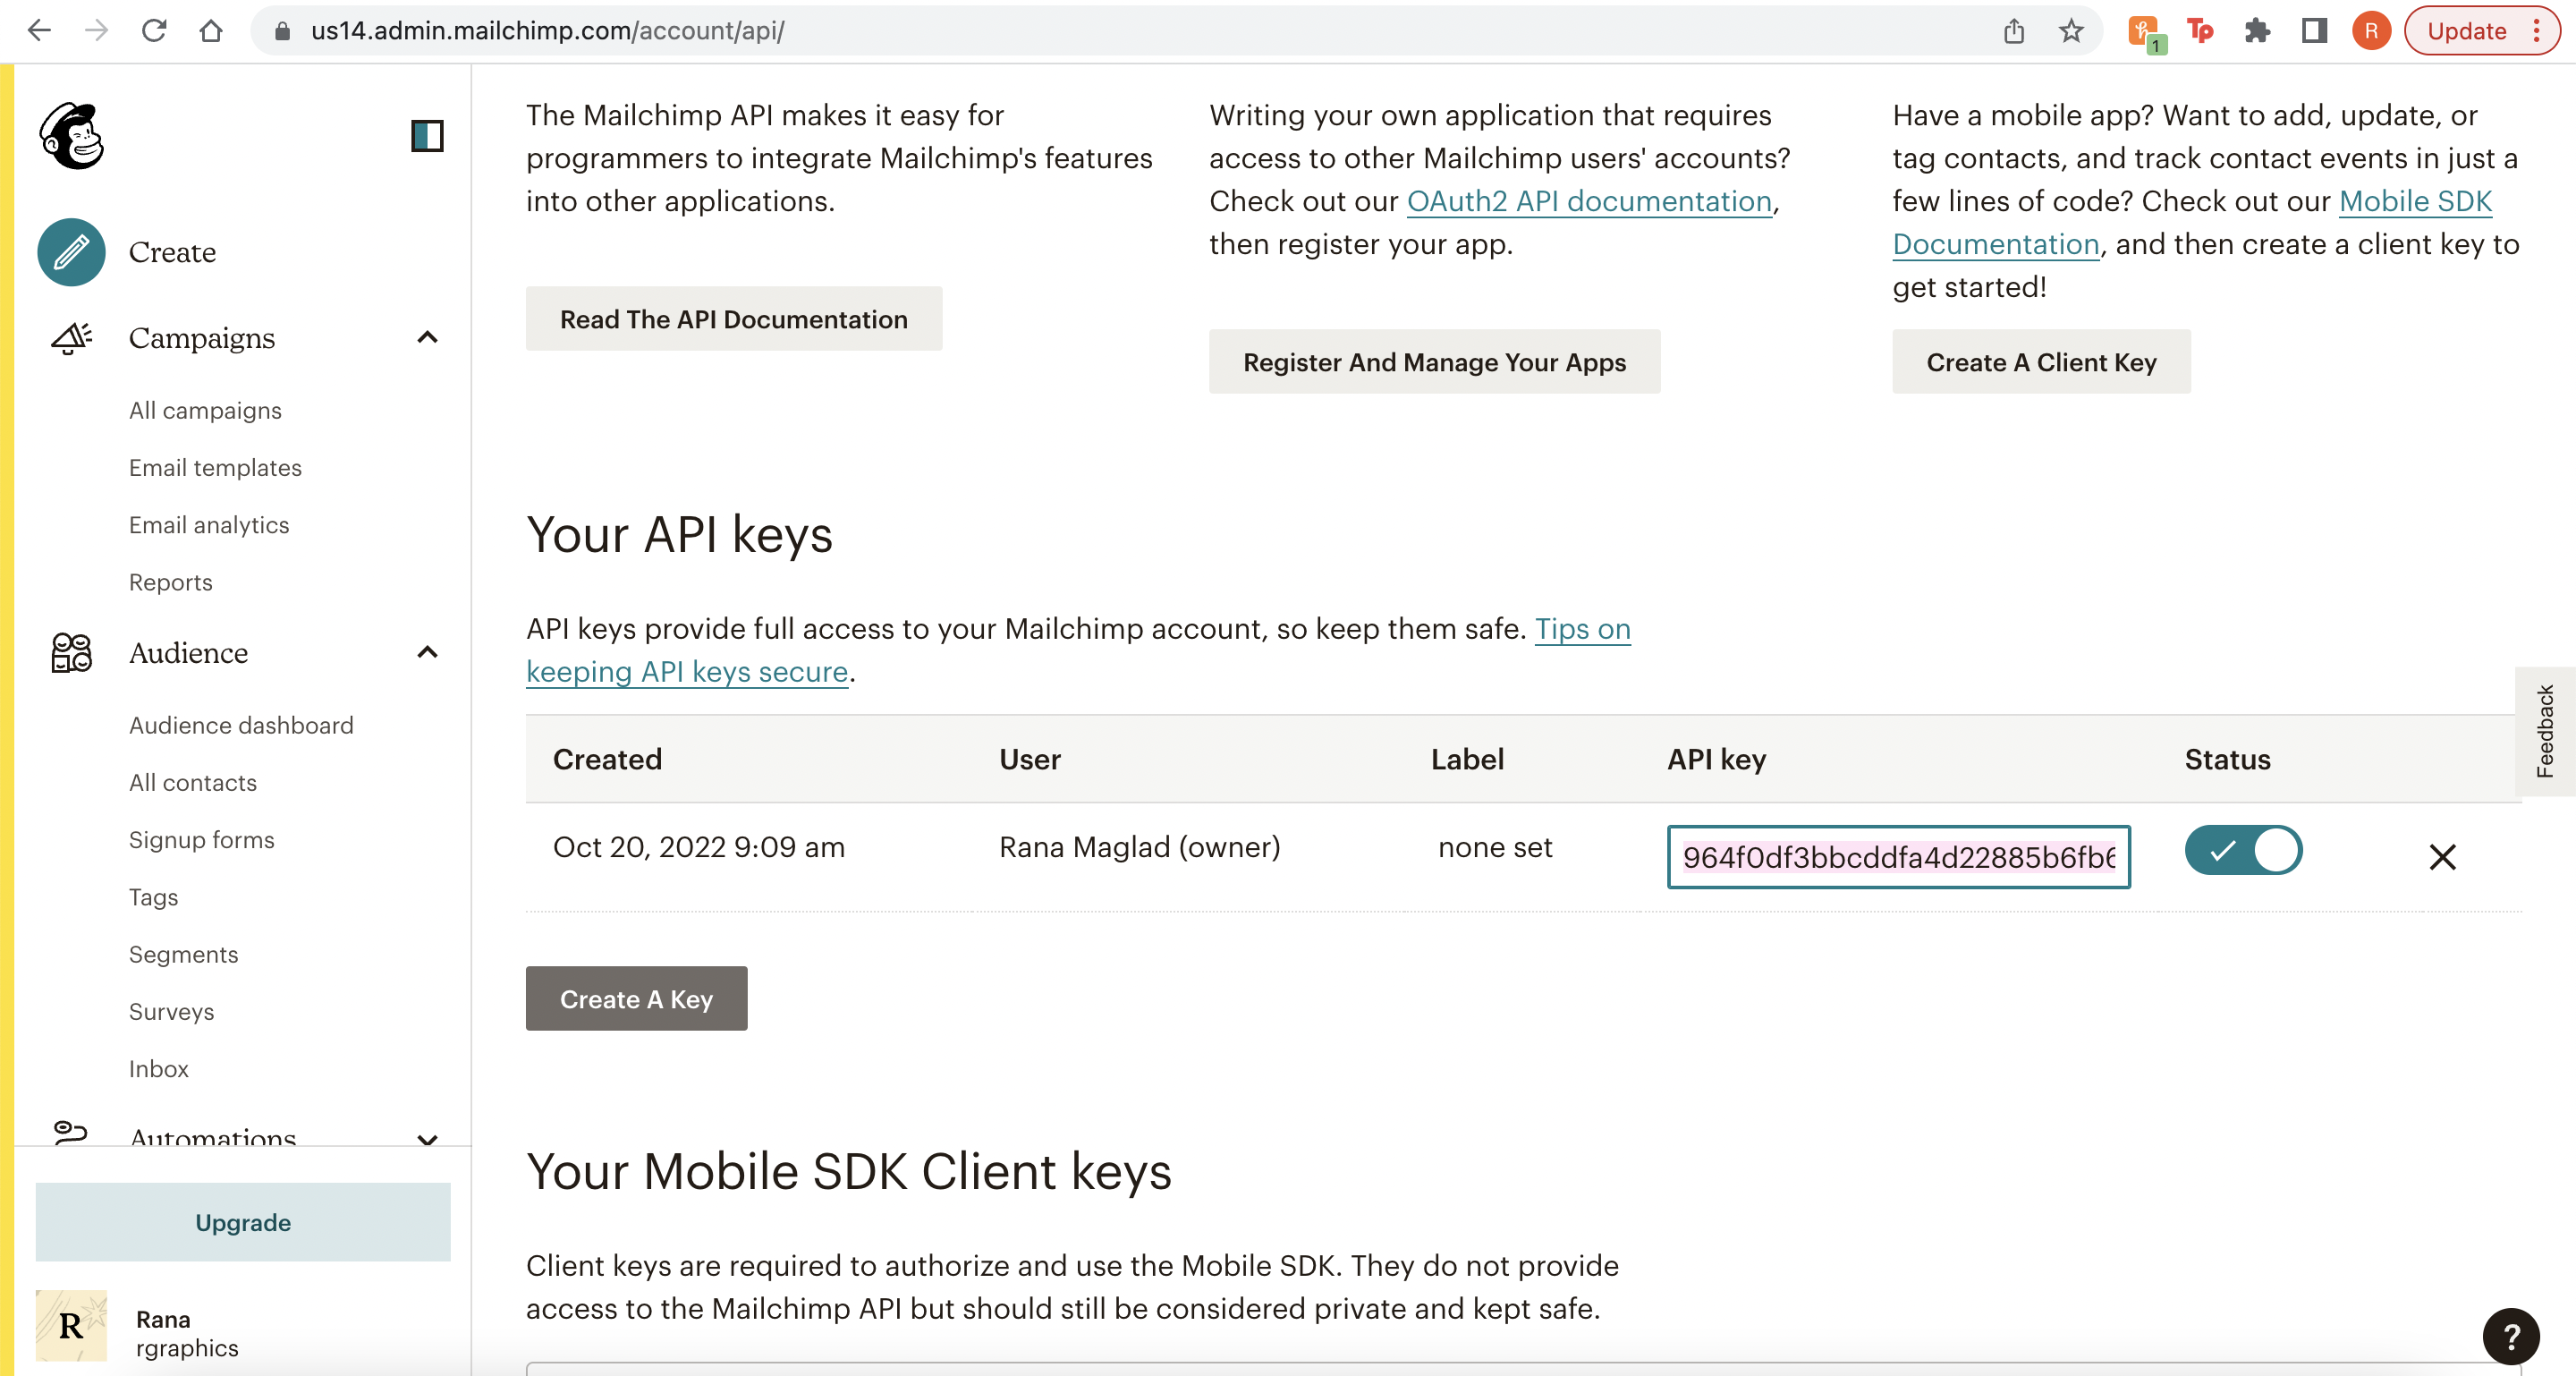Disable the API key status toggle
The image size is (2576, 1376).
pyautogui.click(x=2243, y=850)
